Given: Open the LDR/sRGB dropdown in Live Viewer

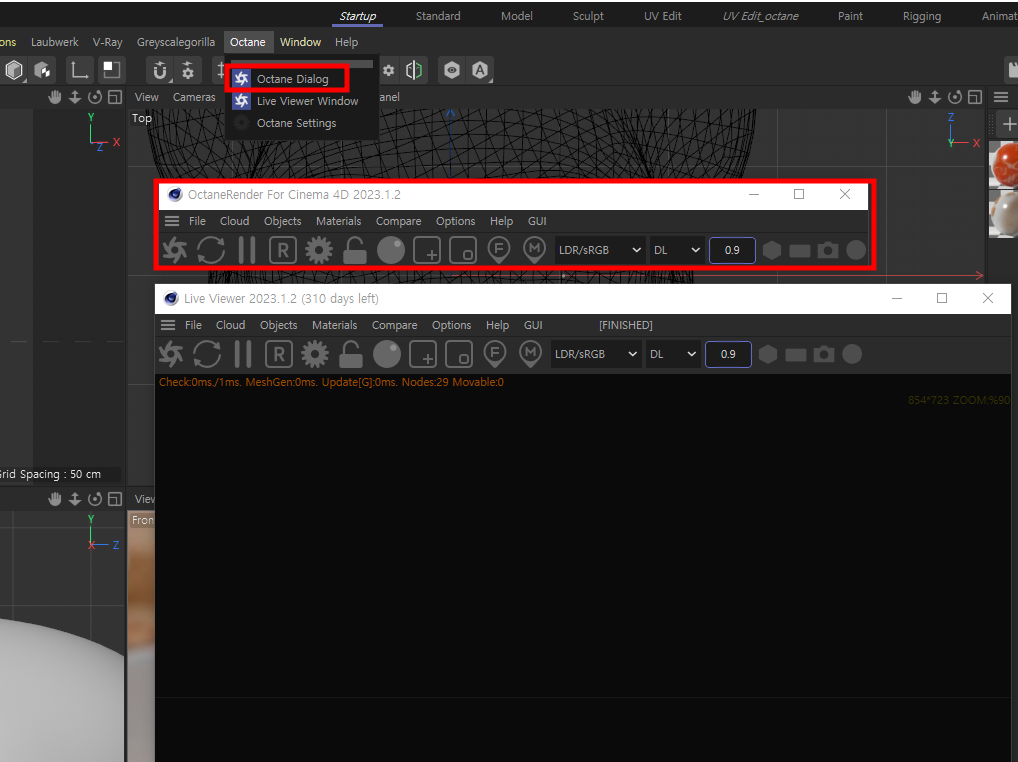Looking at the screenshot, I should [x=596, y=354].
